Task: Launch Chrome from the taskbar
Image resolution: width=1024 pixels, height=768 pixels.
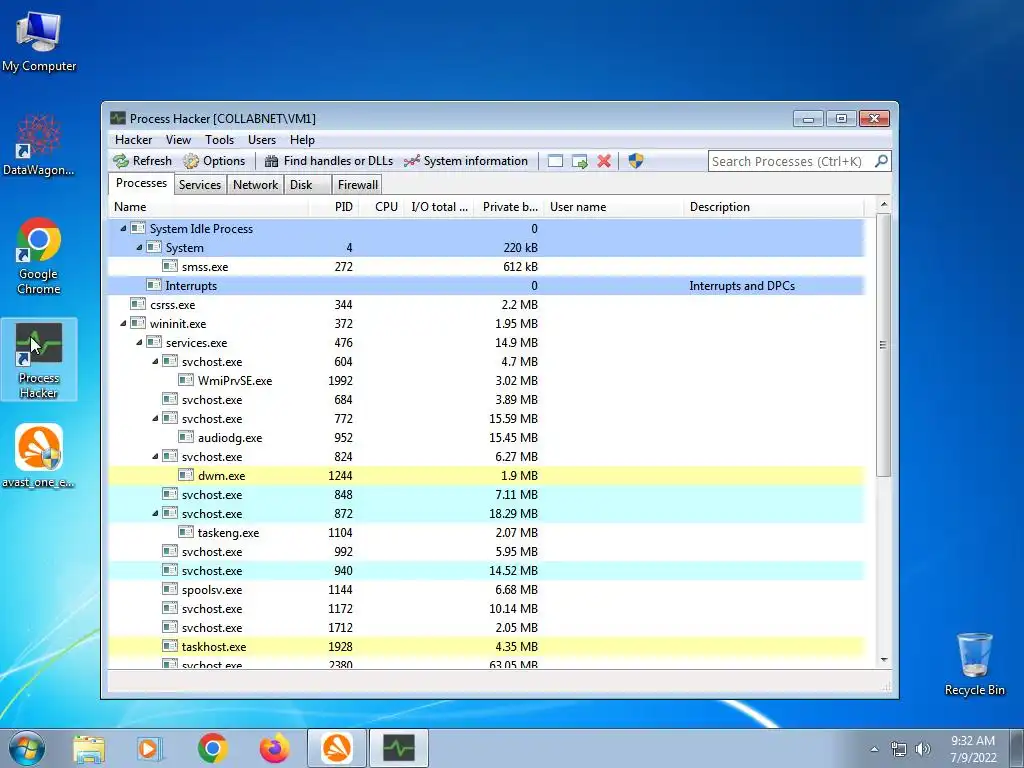Action: coord(212,748)
